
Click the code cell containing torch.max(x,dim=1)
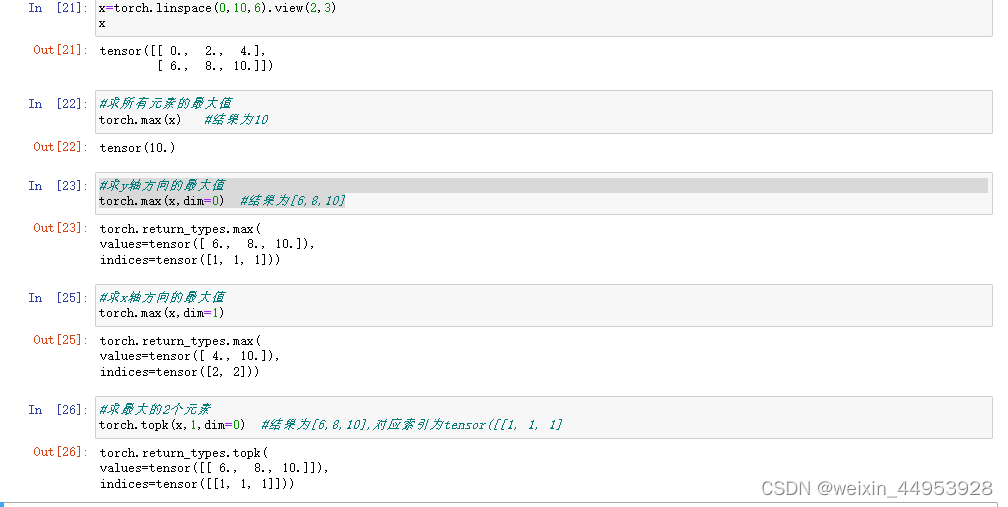(x=544, y=305)
